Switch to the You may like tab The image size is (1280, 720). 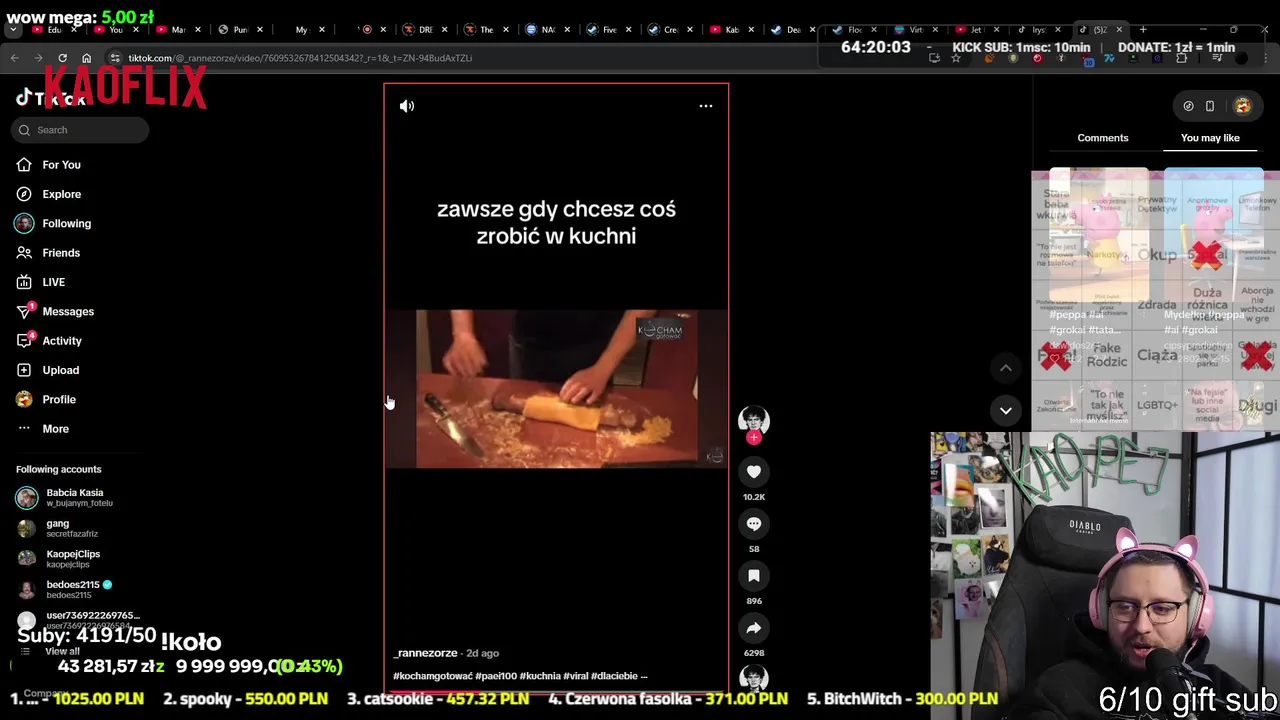[1210, 138]
